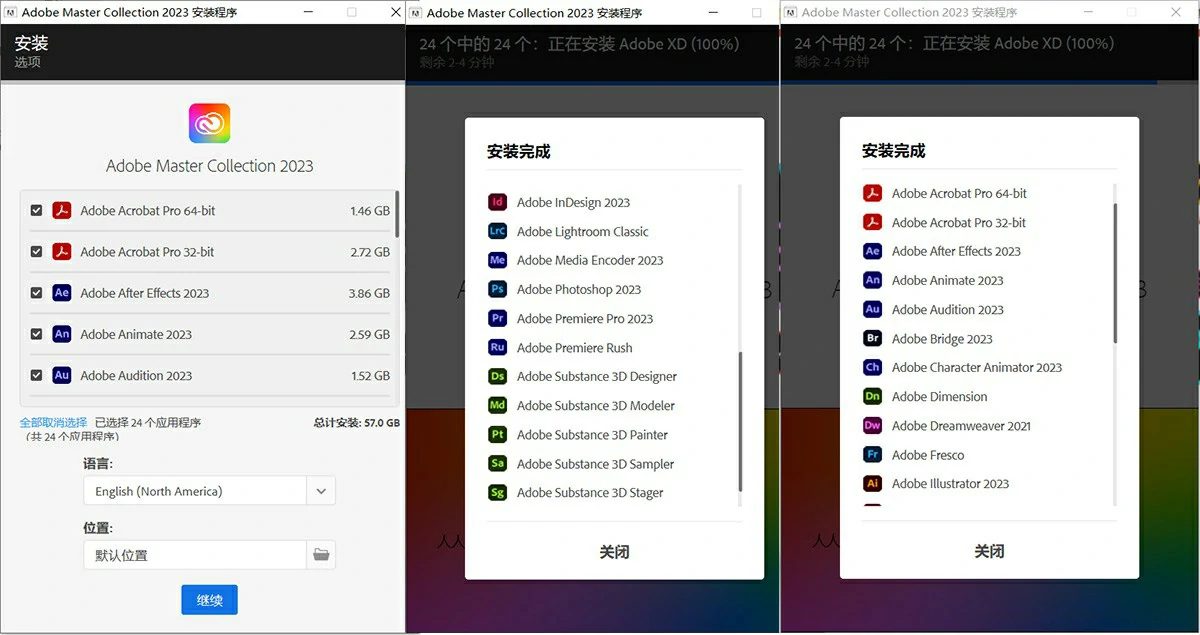Click Adobe Fresco text
The width and height of the screenshot is (1200, 635).
click(928, 454)
